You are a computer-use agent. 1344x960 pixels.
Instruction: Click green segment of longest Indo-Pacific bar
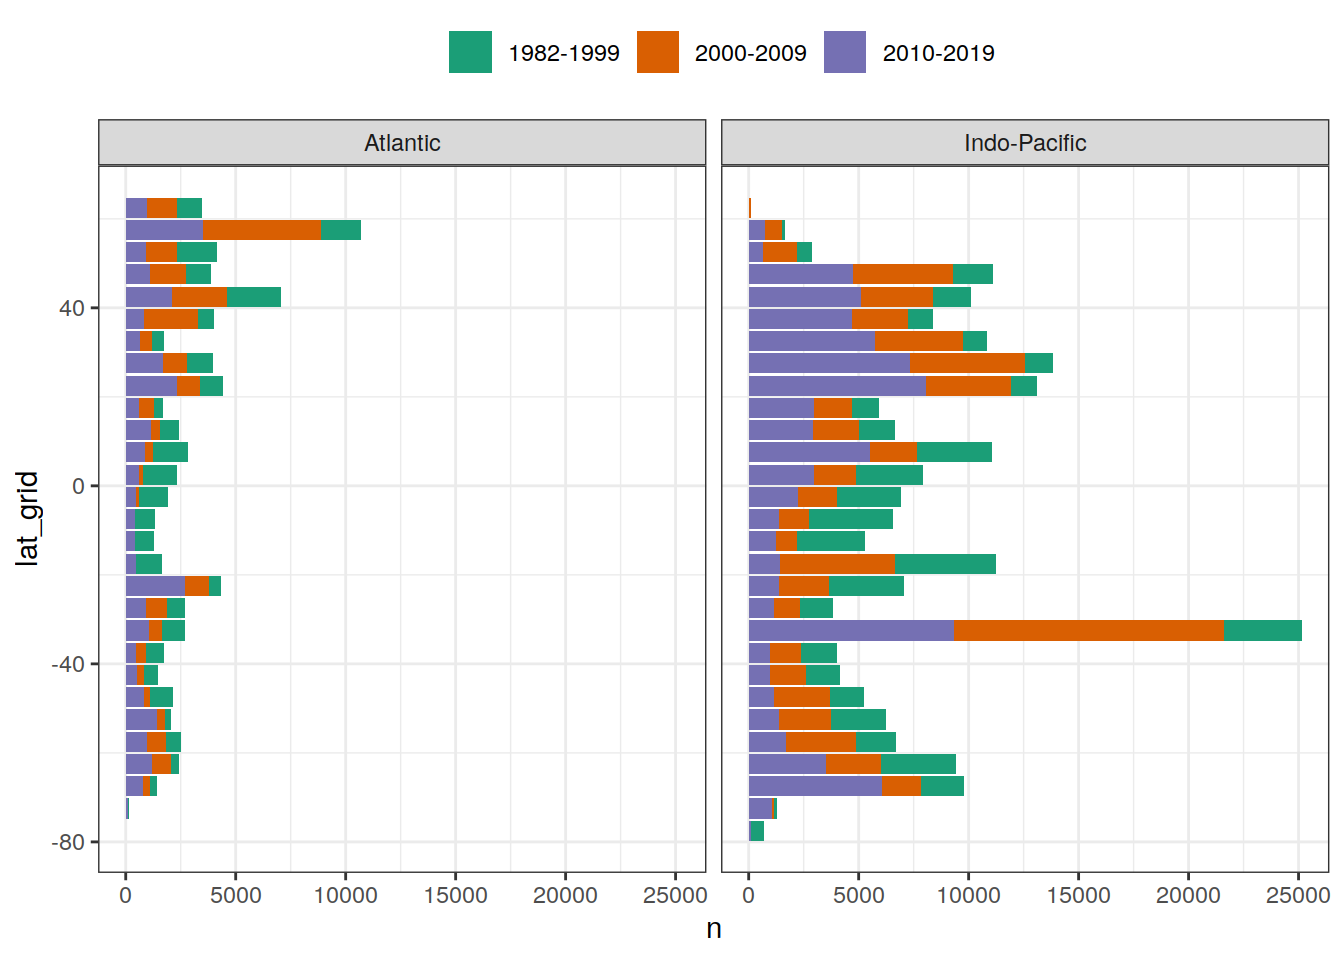(x=1262, y=630)
